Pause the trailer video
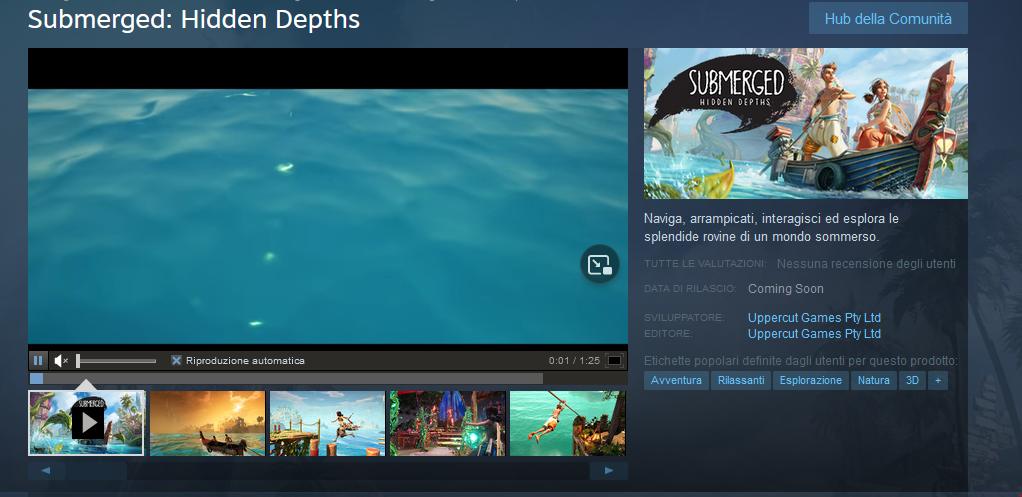 pos(38,360)
